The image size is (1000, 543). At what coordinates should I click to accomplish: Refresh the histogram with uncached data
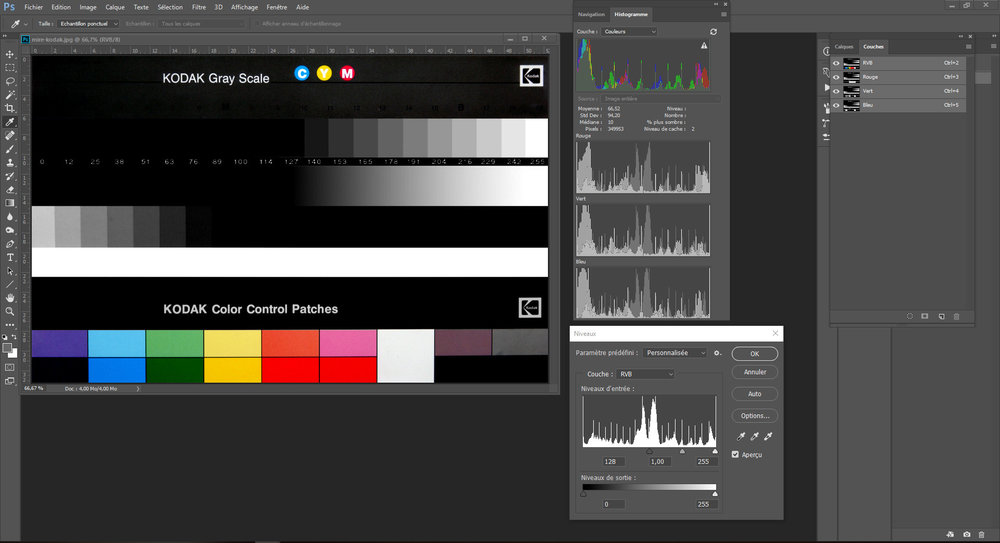(713, 32)
